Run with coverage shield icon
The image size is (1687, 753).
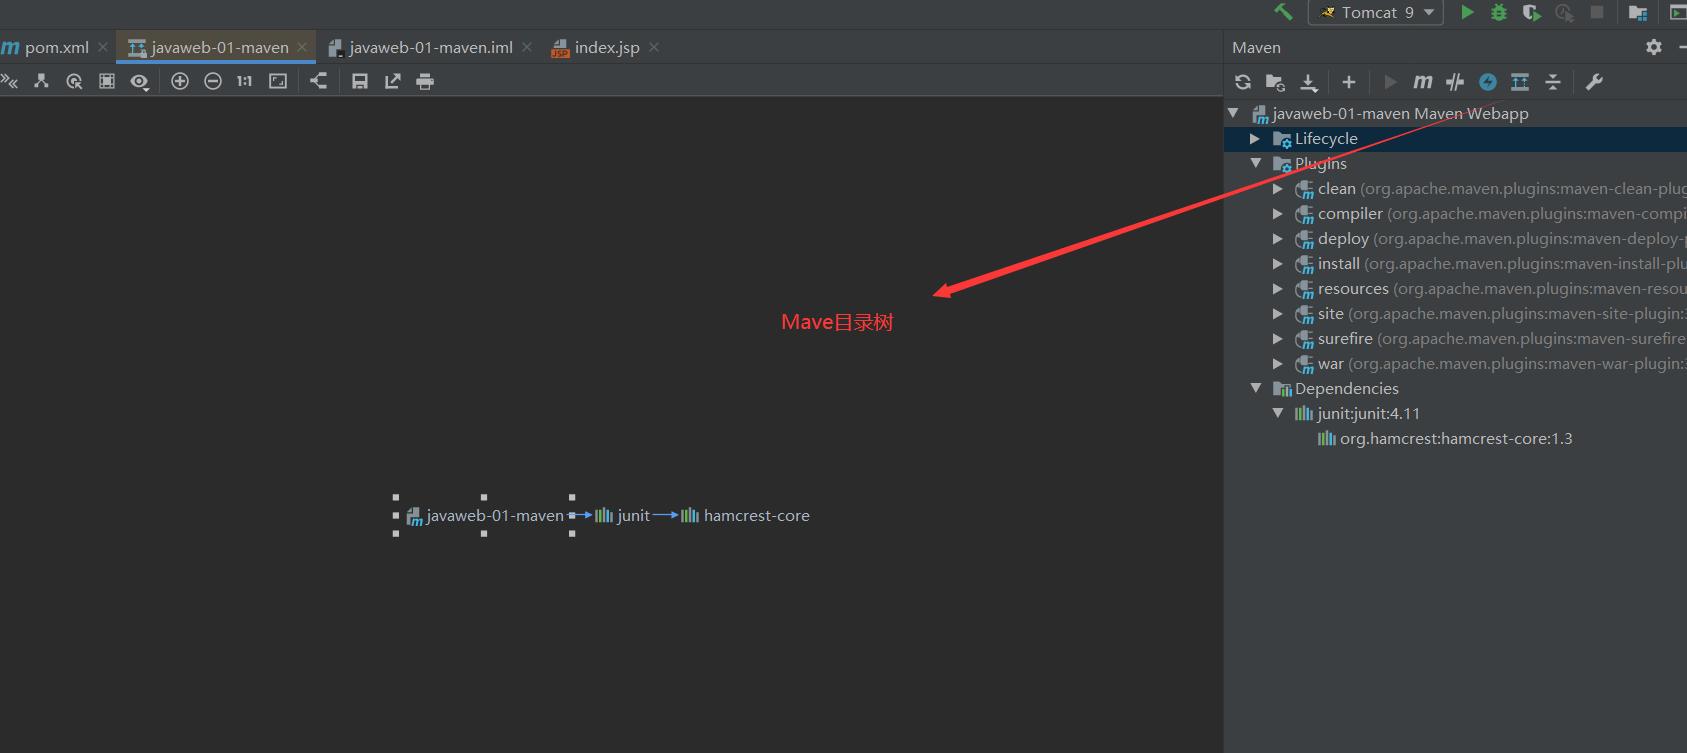1531,12
